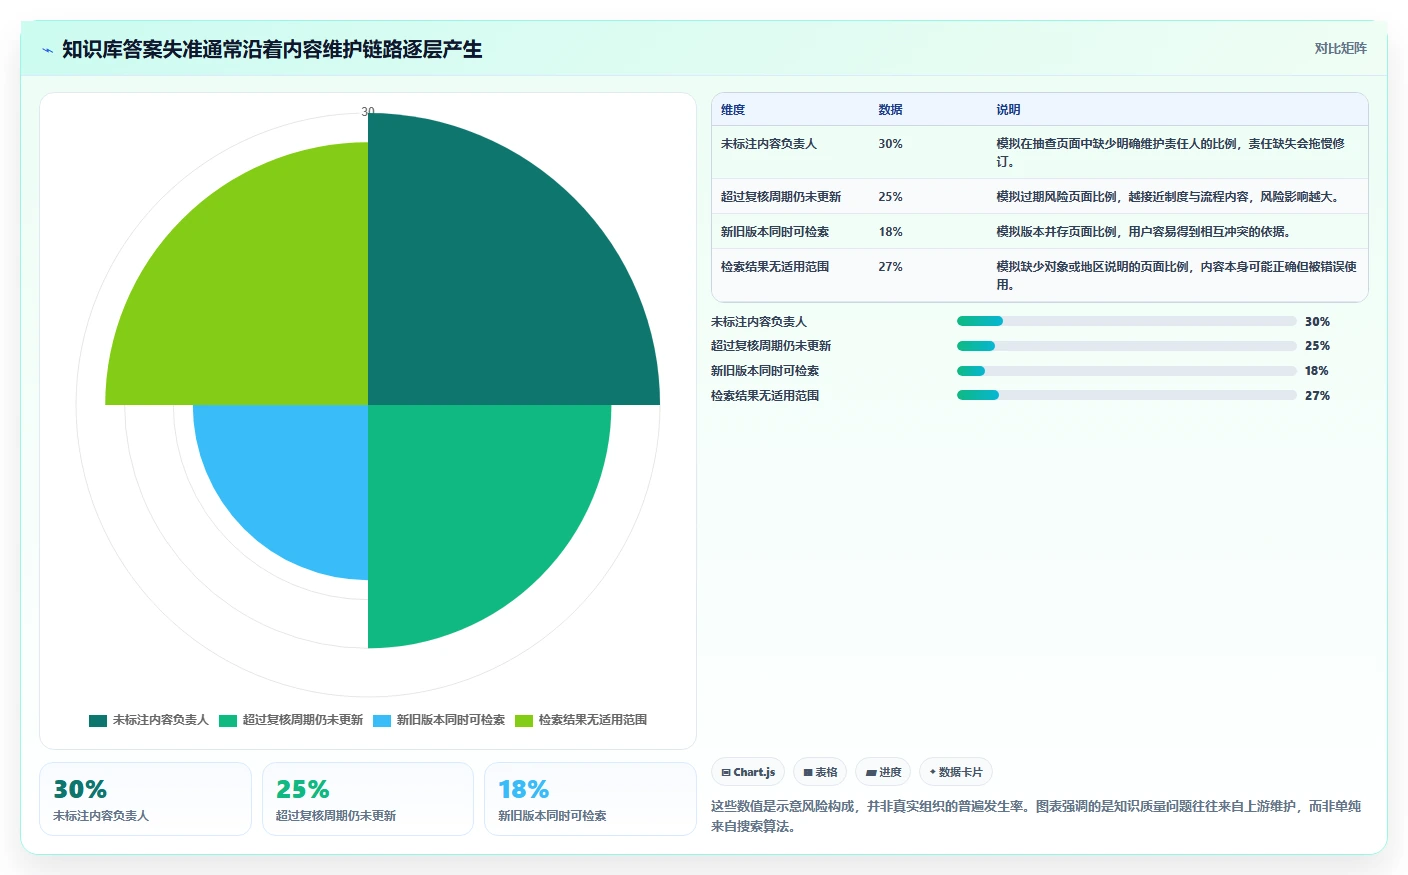Screen dimensions: 1408x875
Task: Click progress bar for 超过复核周期仍未更新
Action: point(1127,346)
